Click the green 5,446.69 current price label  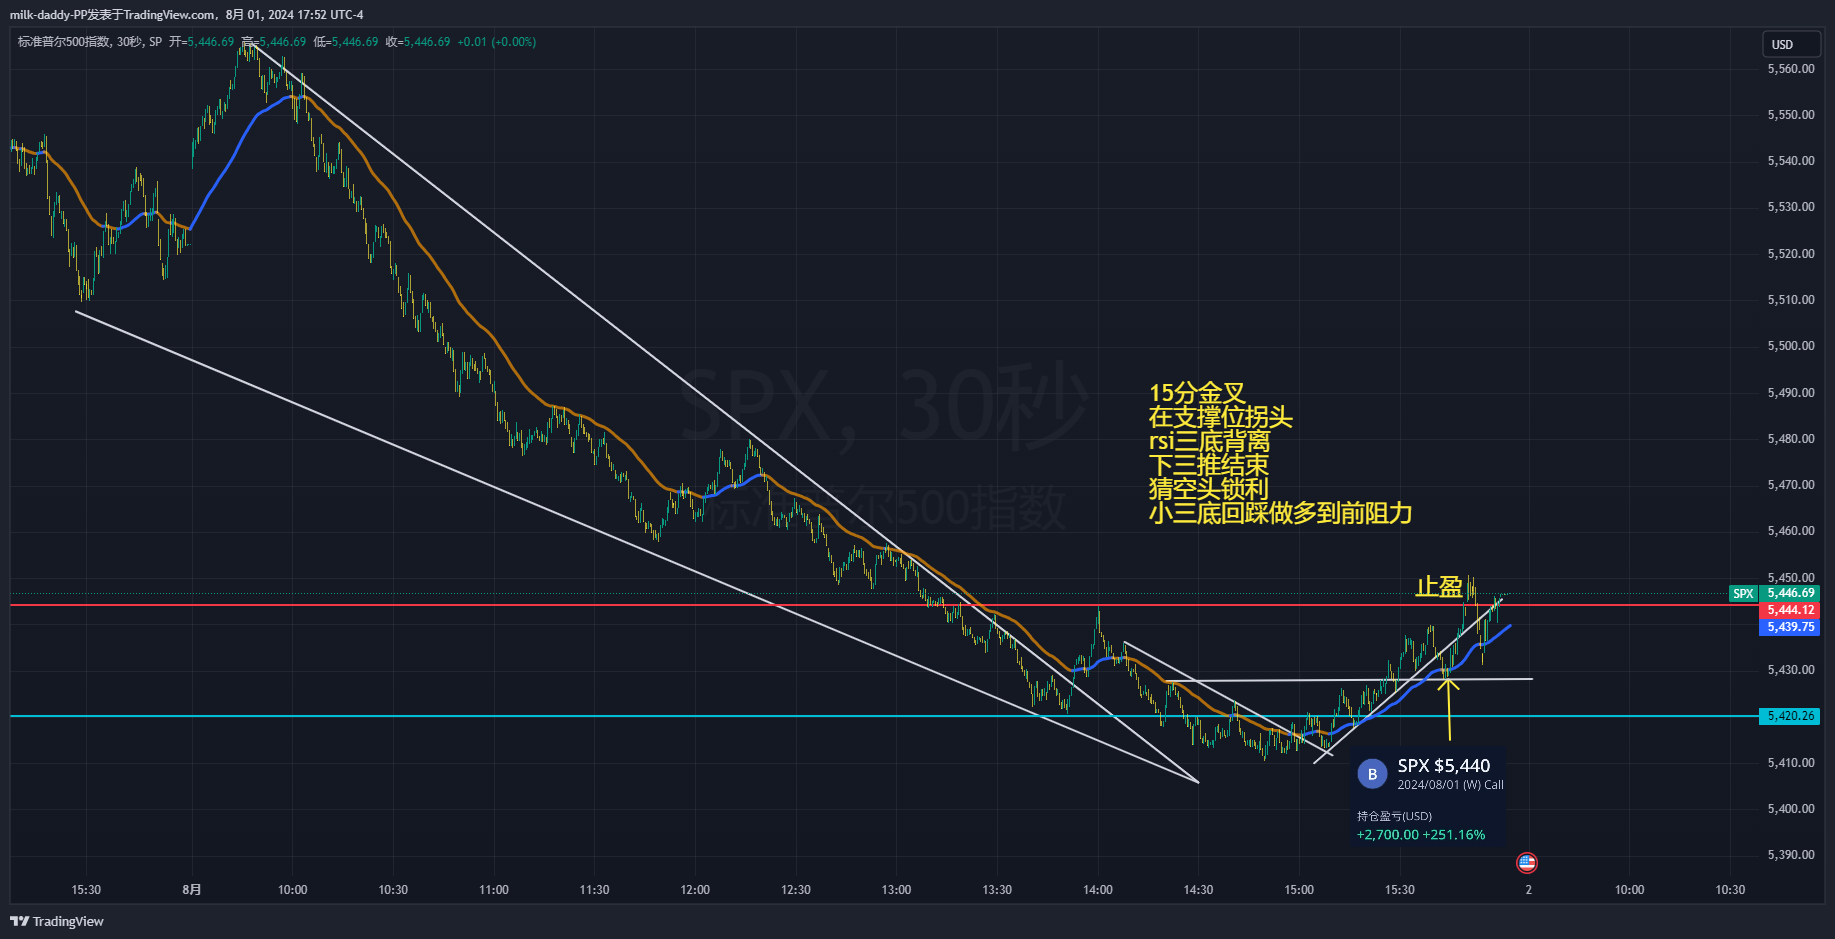tap(1790, 593)
